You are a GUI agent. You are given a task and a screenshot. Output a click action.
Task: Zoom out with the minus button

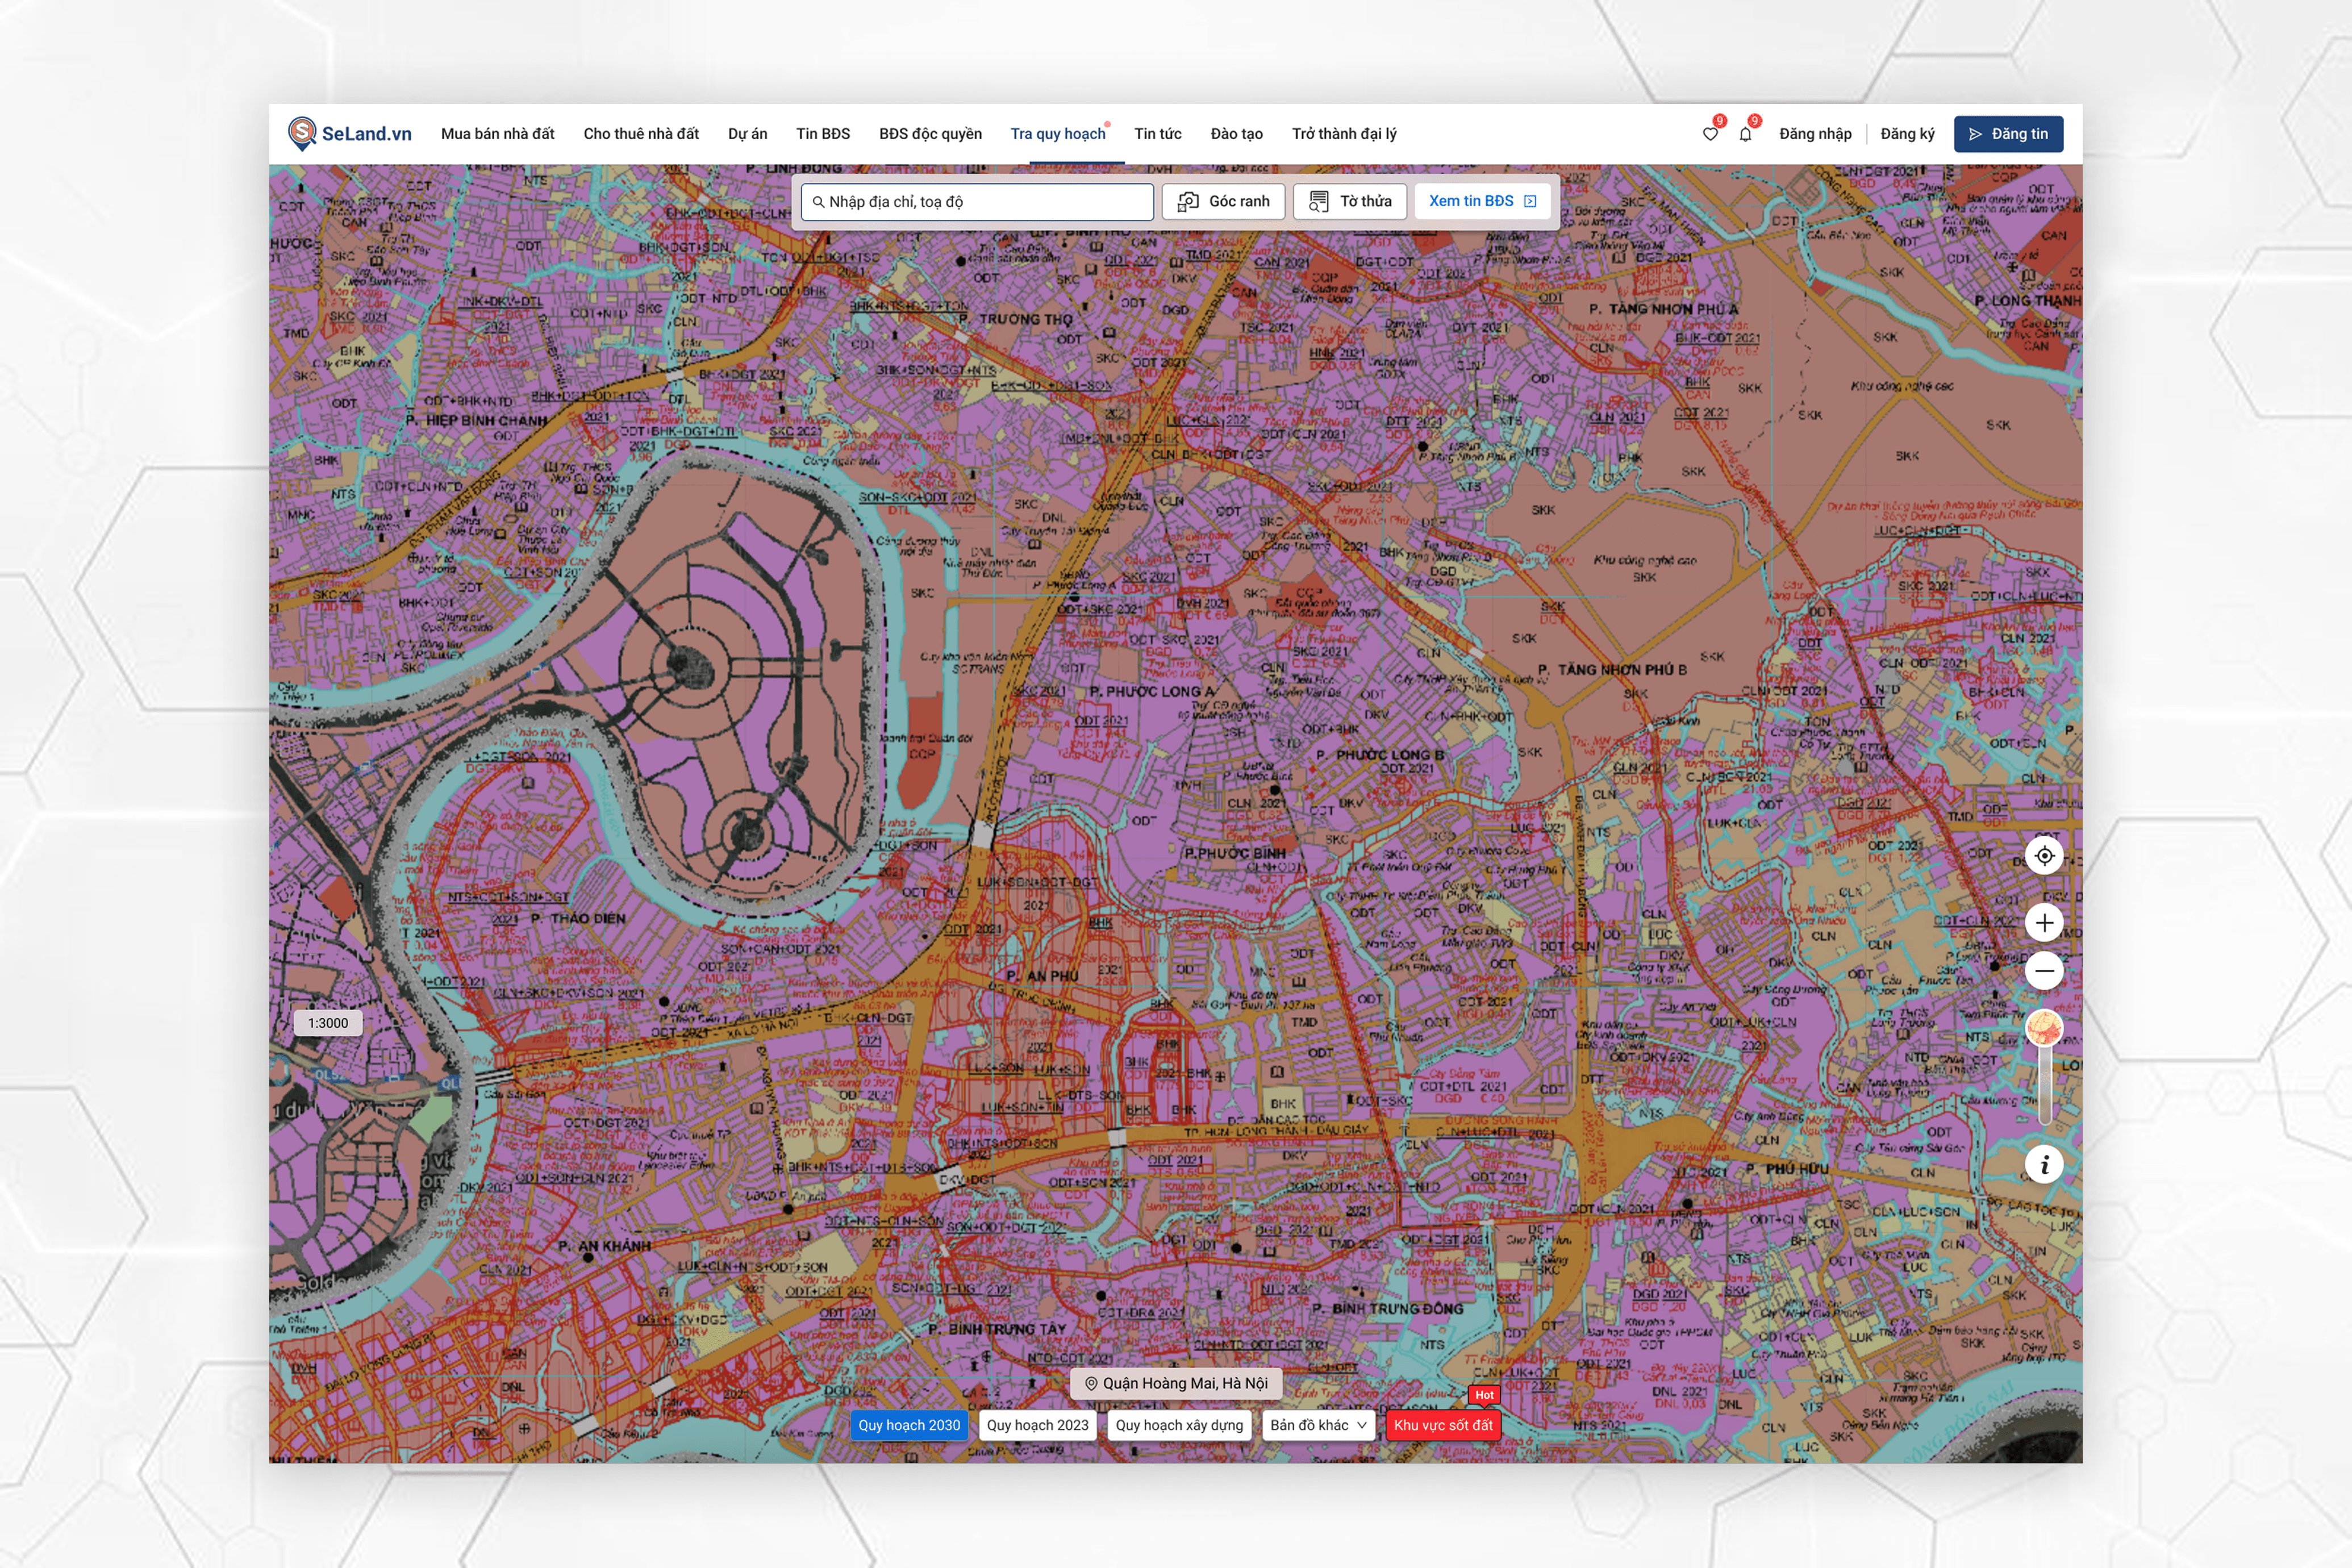coord(2044,971)
